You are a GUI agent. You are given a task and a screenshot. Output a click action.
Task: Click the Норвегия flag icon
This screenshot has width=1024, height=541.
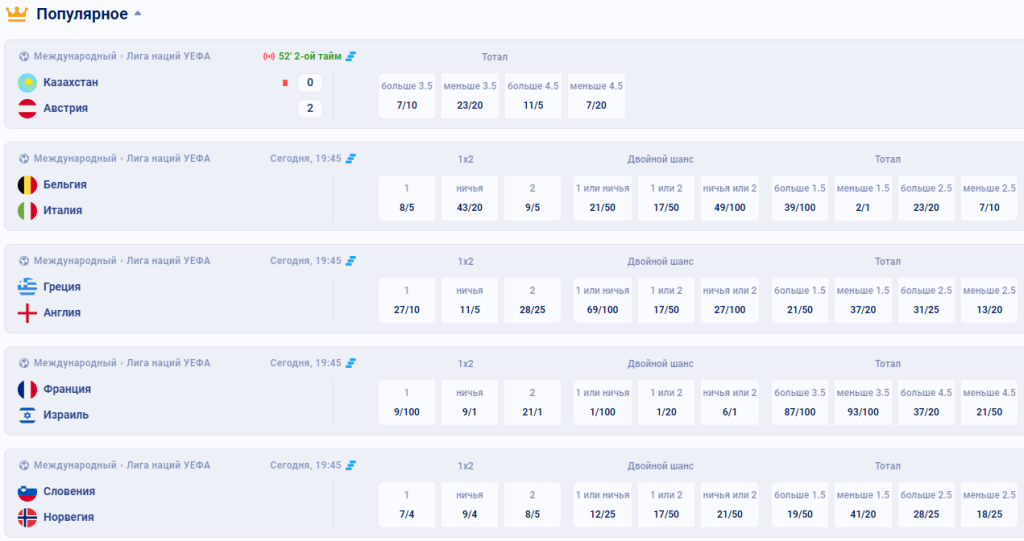pyautogui.click(x=27, y=517)
